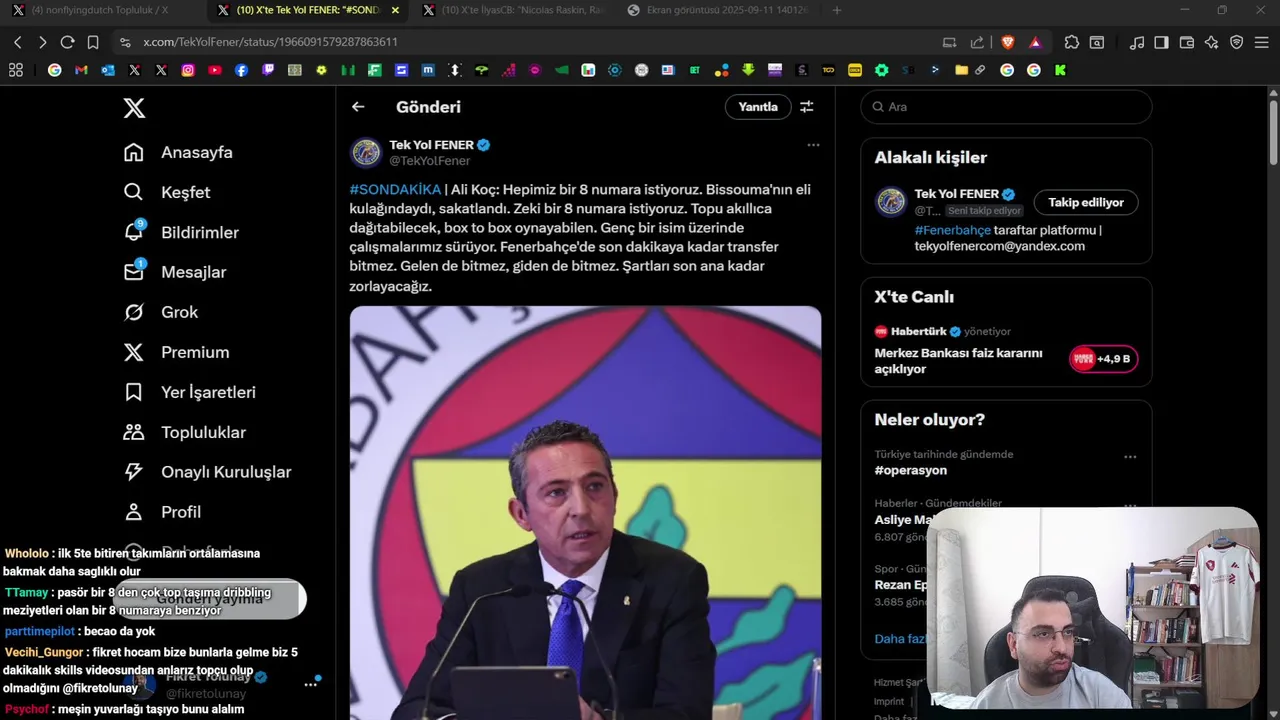Open a new browser tab
Screen dimensions: 1280x720
[x=837, y=10]
